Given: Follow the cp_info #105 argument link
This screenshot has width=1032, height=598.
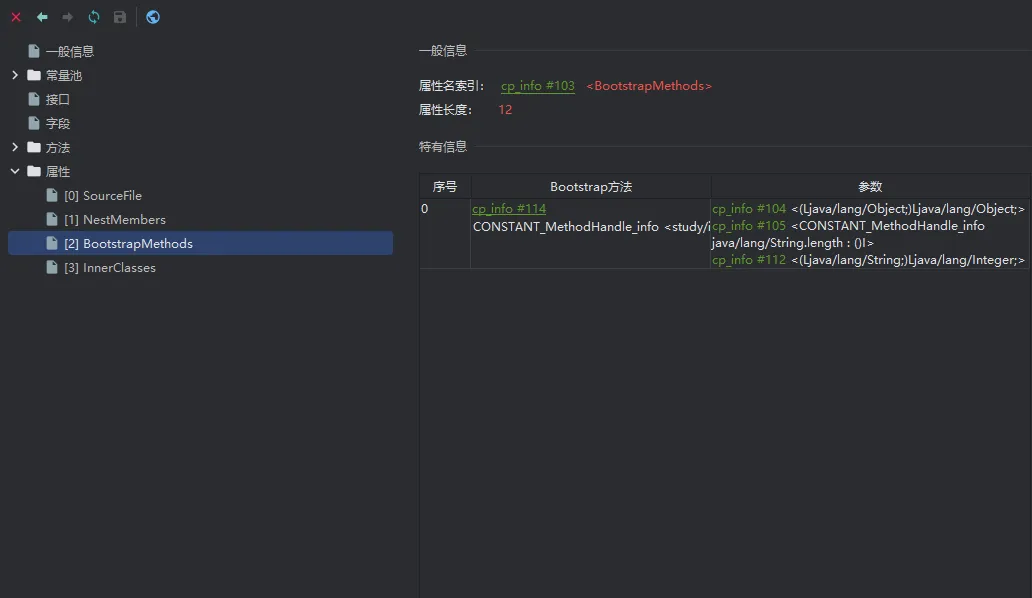Looking at the screenshot, I should point(748,226).
